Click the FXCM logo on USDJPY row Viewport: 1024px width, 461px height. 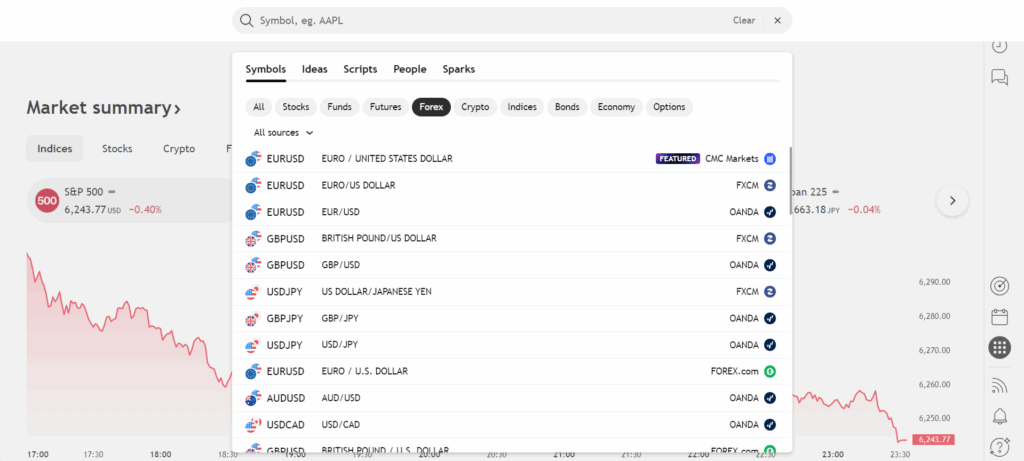[x=769, y=292]
